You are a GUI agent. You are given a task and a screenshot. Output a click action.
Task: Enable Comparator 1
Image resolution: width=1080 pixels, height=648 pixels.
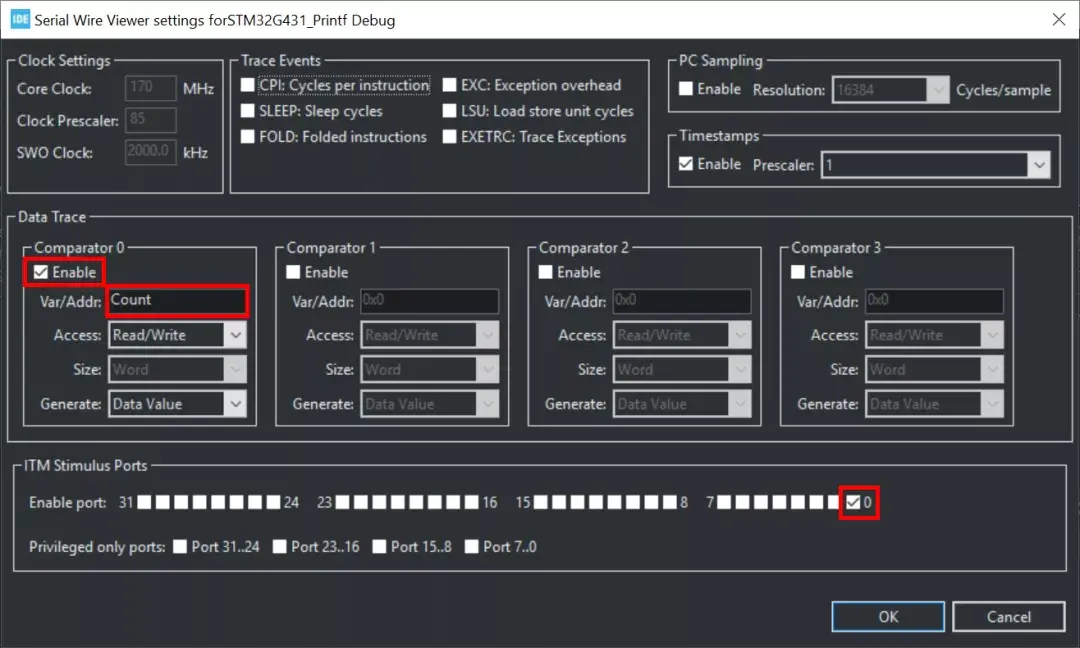(x=293, y=271)
